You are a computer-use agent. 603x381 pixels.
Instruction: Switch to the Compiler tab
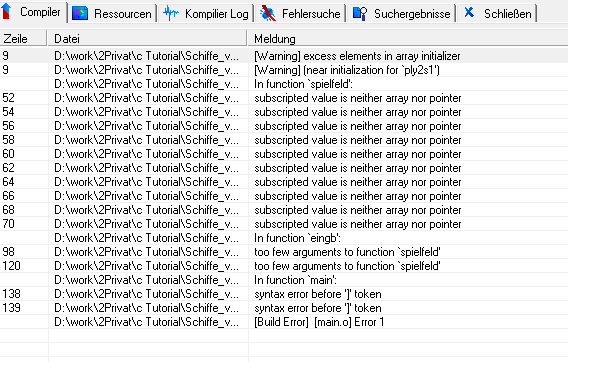[34, 12]
